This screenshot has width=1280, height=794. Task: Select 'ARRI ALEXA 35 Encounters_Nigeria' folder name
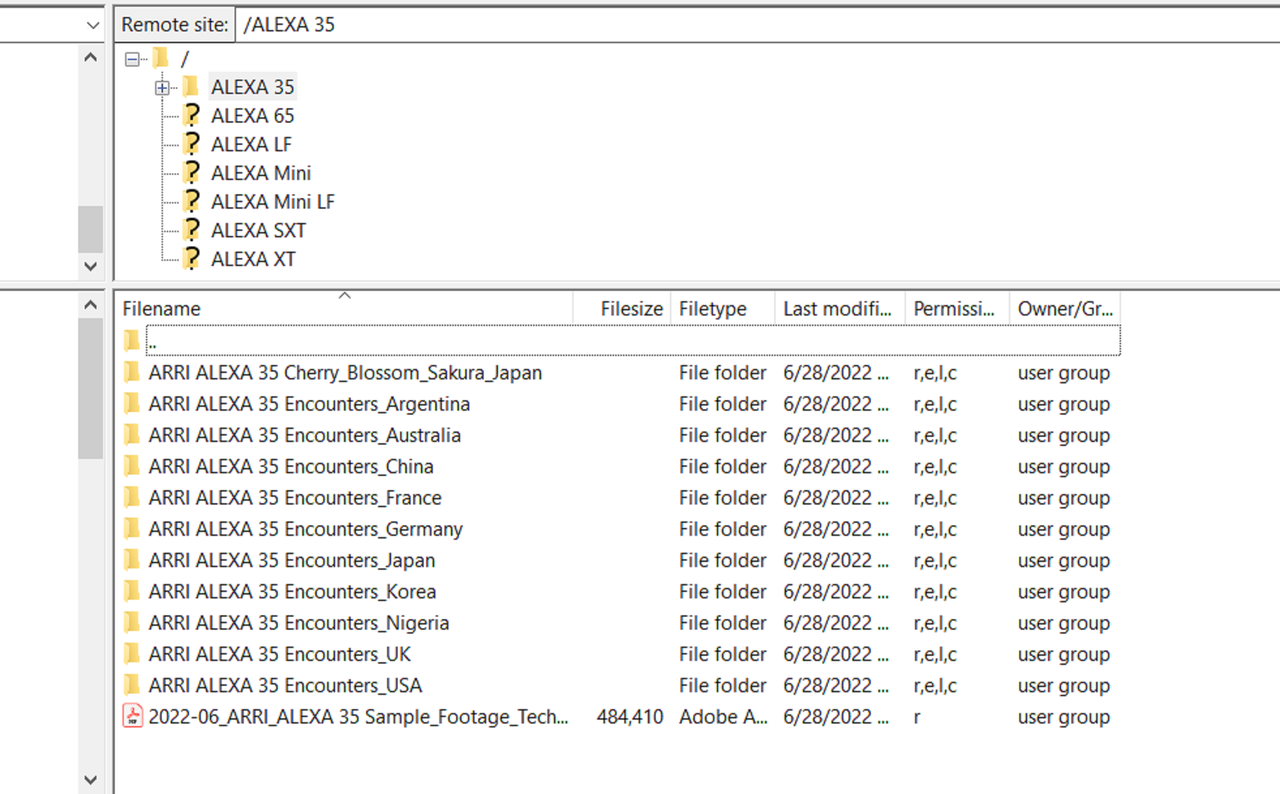click(299, 622)
